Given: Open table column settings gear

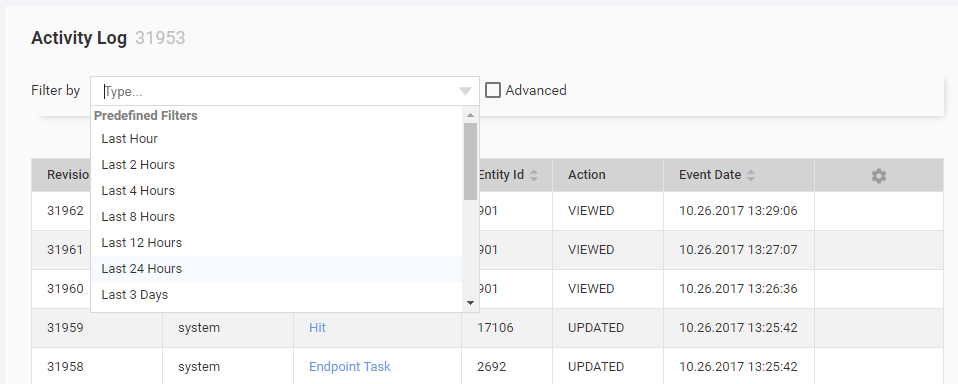Looking at the screenshot, I should pos(879,176).
